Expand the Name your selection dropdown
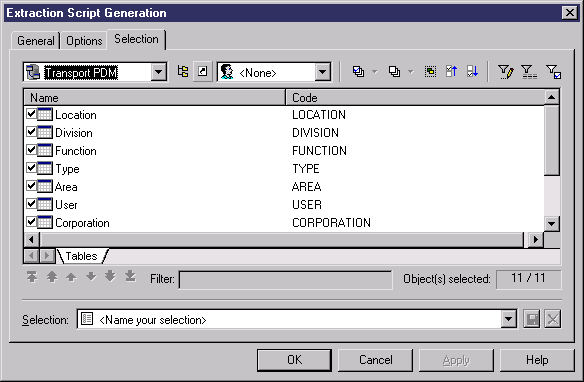 click(509, 319)
